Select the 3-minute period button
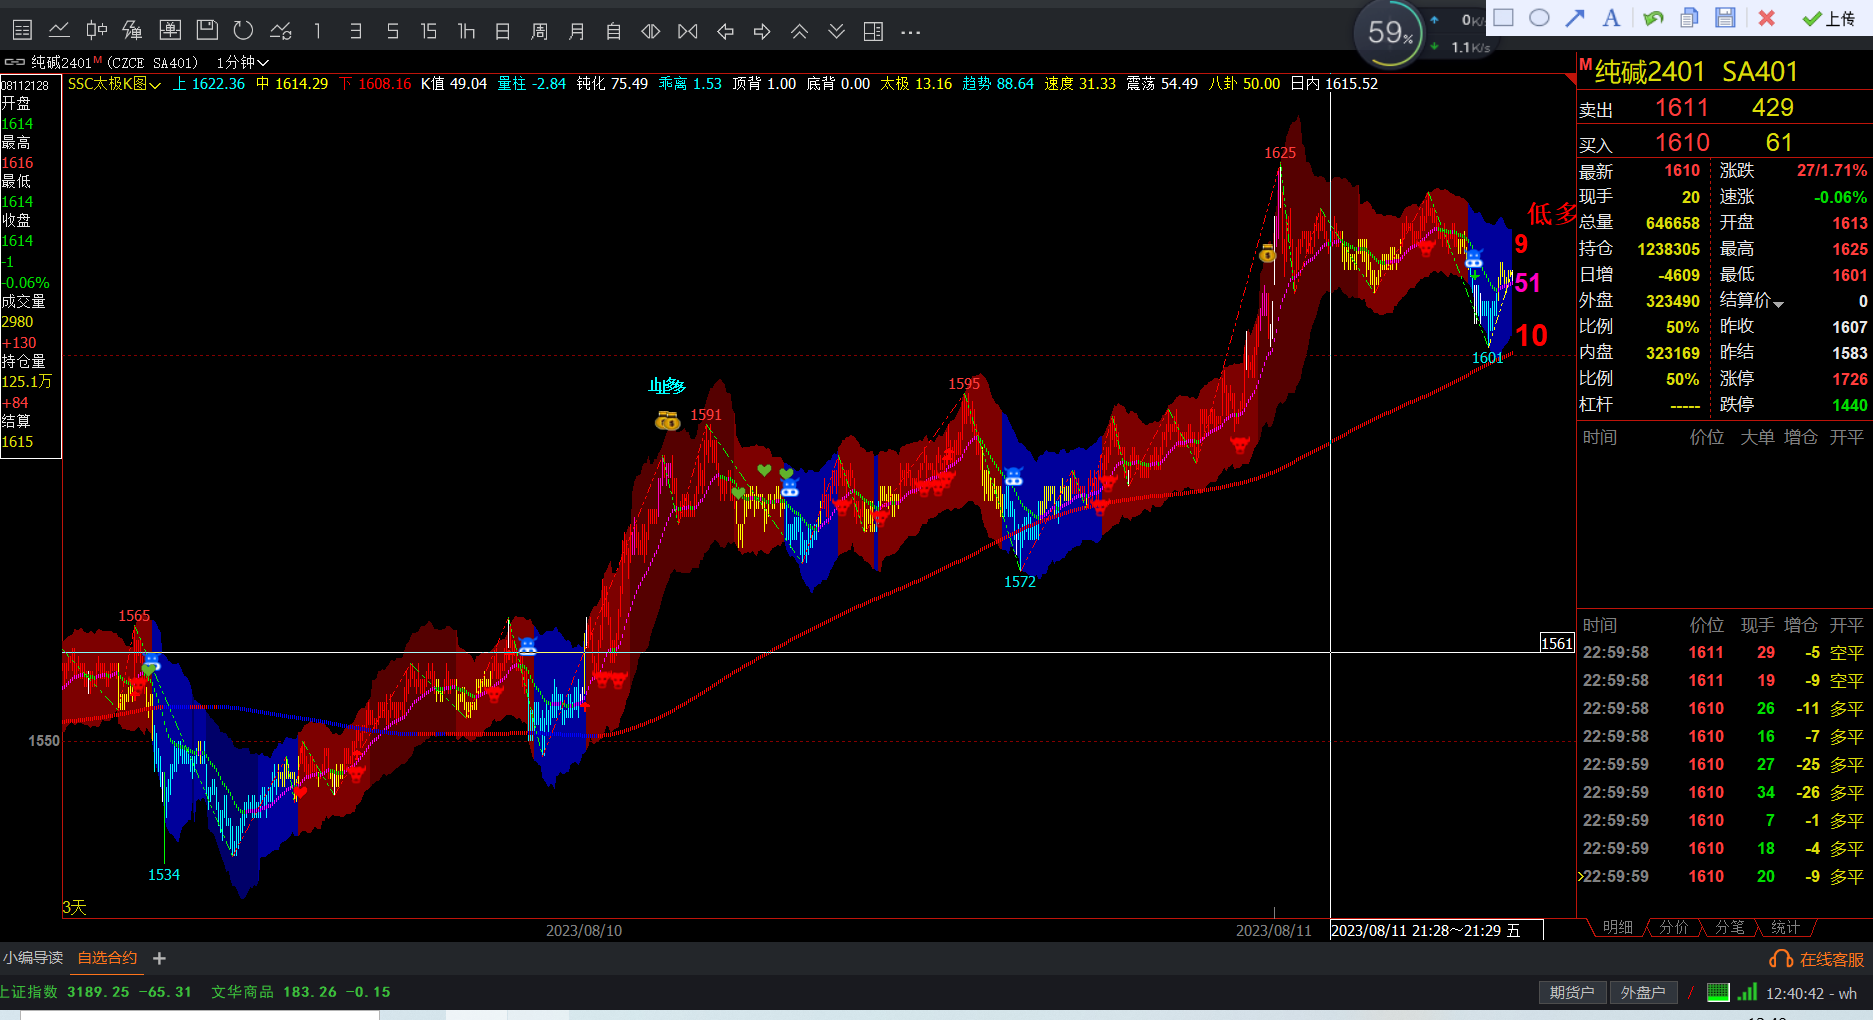Screen dimensions: 1873x1020 [355, 31]
